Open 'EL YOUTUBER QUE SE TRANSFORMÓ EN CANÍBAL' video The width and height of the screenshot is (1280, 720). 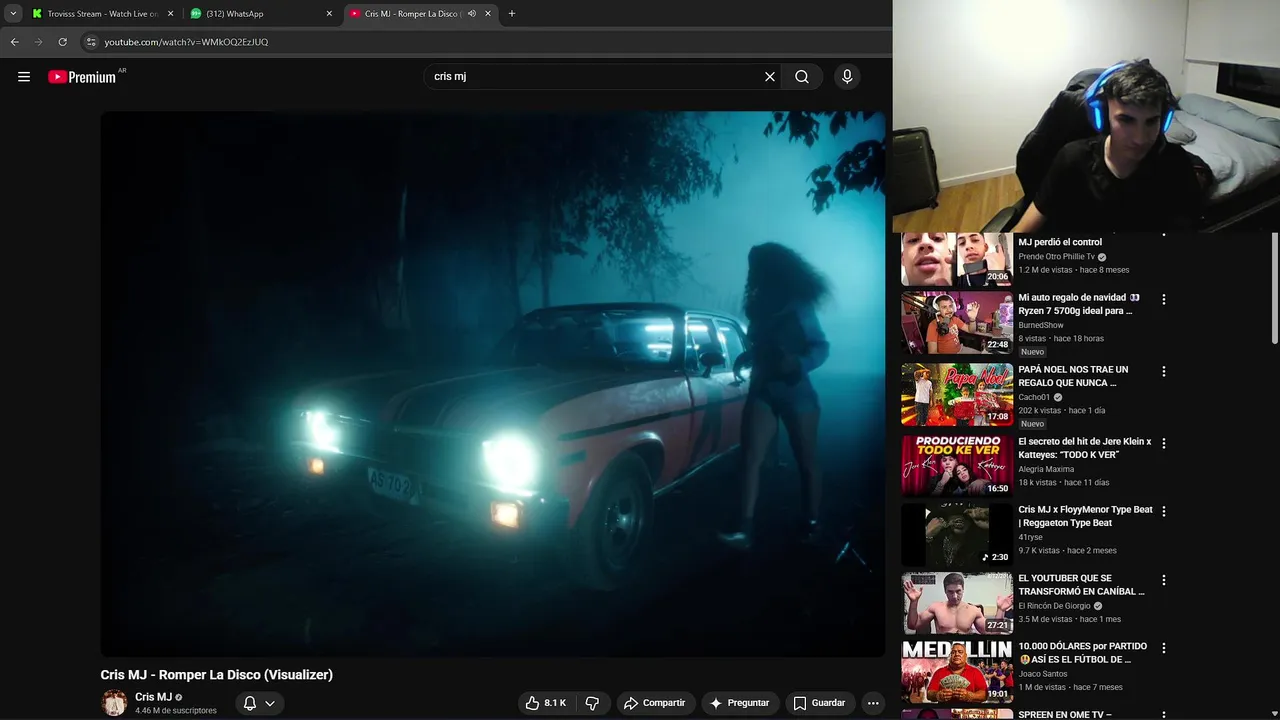click(x=1081, y=585)
